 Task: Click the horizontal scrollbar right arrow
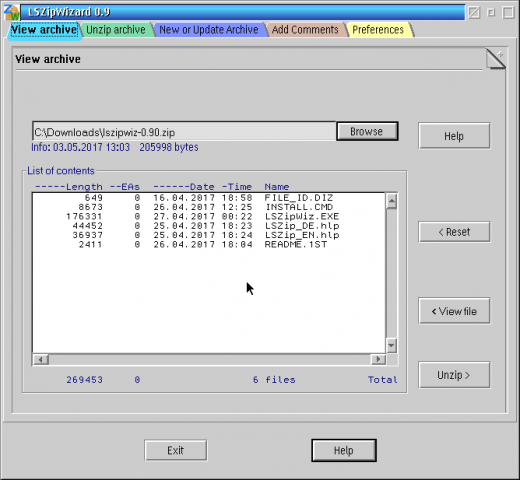click(378, 359)
